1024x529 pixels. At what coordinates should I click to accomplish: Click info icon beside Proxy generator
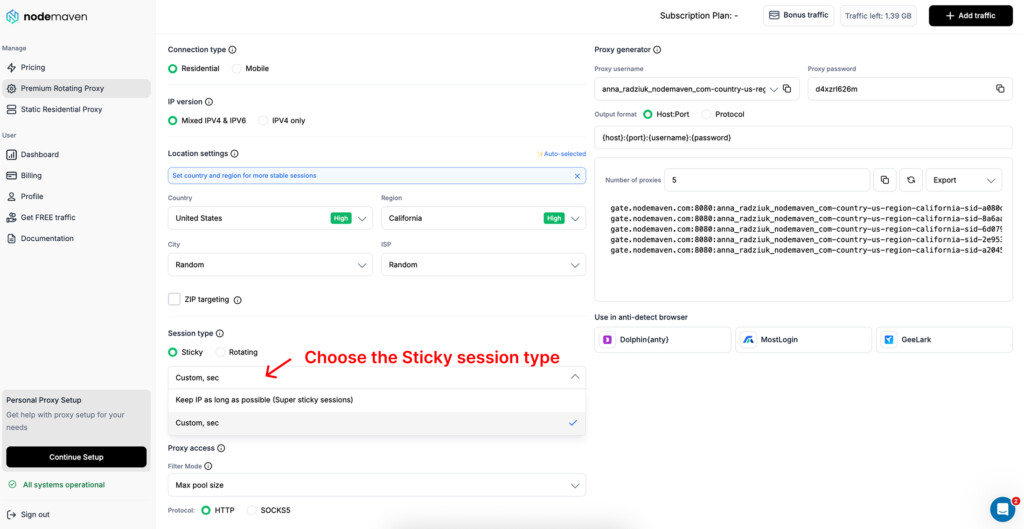coord(657,50)
